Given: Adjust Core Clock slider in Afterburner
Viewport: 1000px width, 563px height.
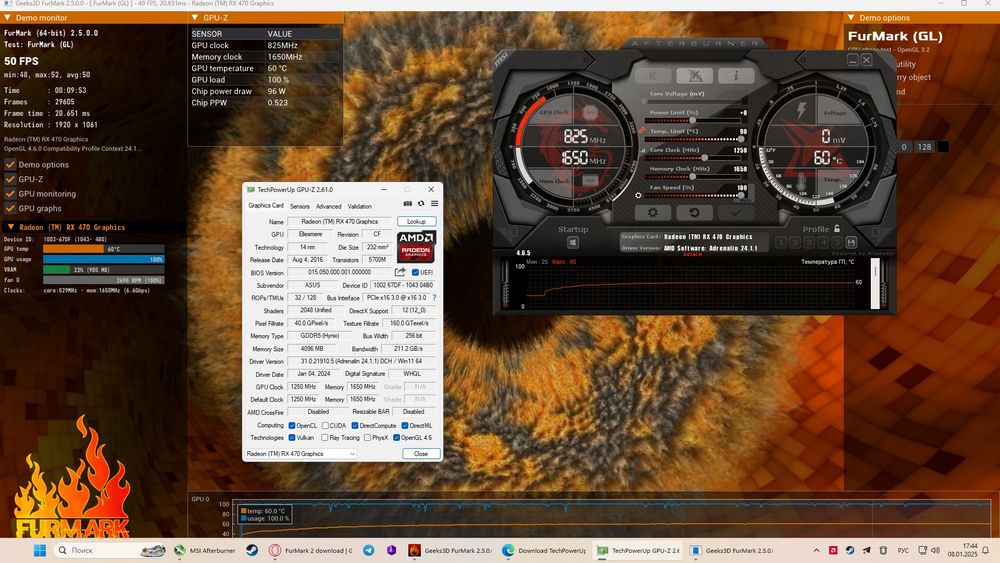Looking at the screenshot, I should click(693, 157).
